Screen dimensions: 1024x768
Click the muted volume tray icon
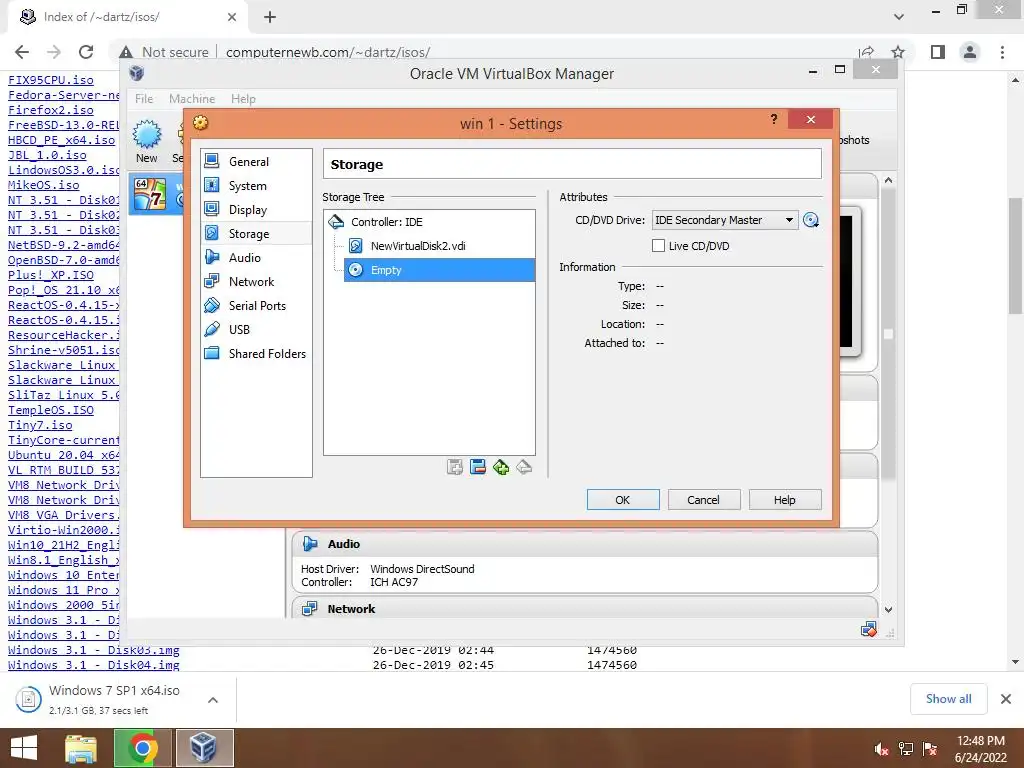(882, 749)
